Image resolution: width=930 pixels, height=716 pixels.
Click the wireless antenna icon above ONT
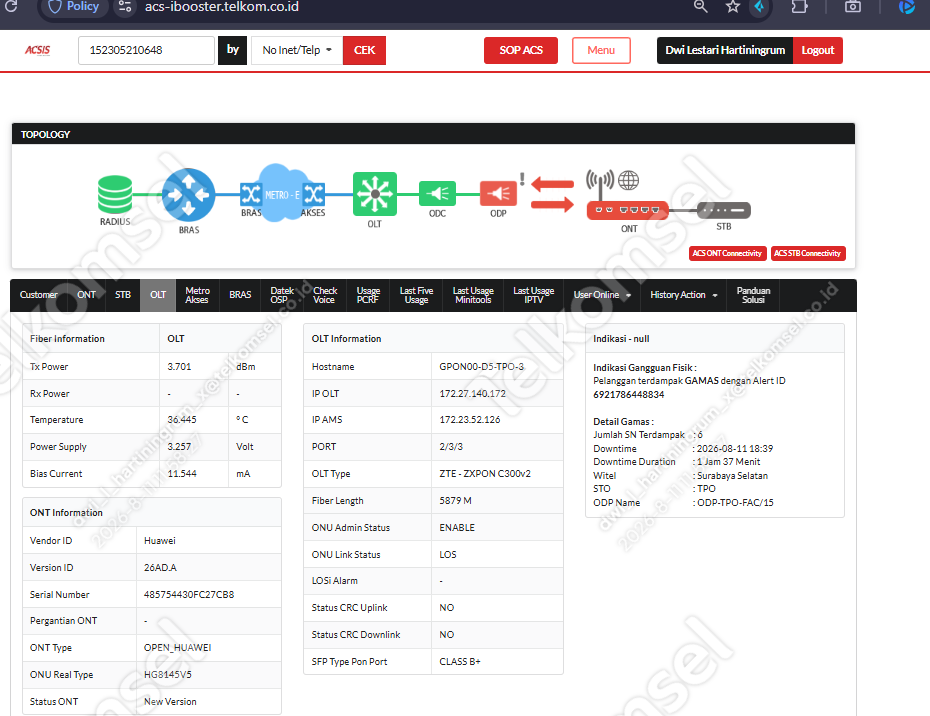click(600, 185)
